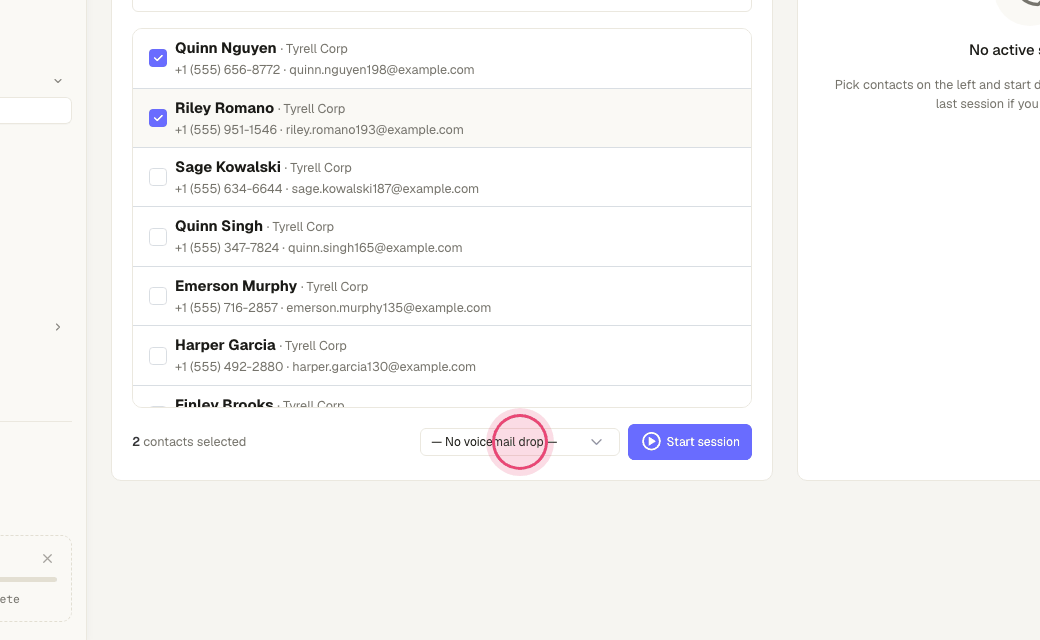Click the name Quinn Nguyen
The height and width of the screenshot is (640, 1040).
[x=226, y=48]
